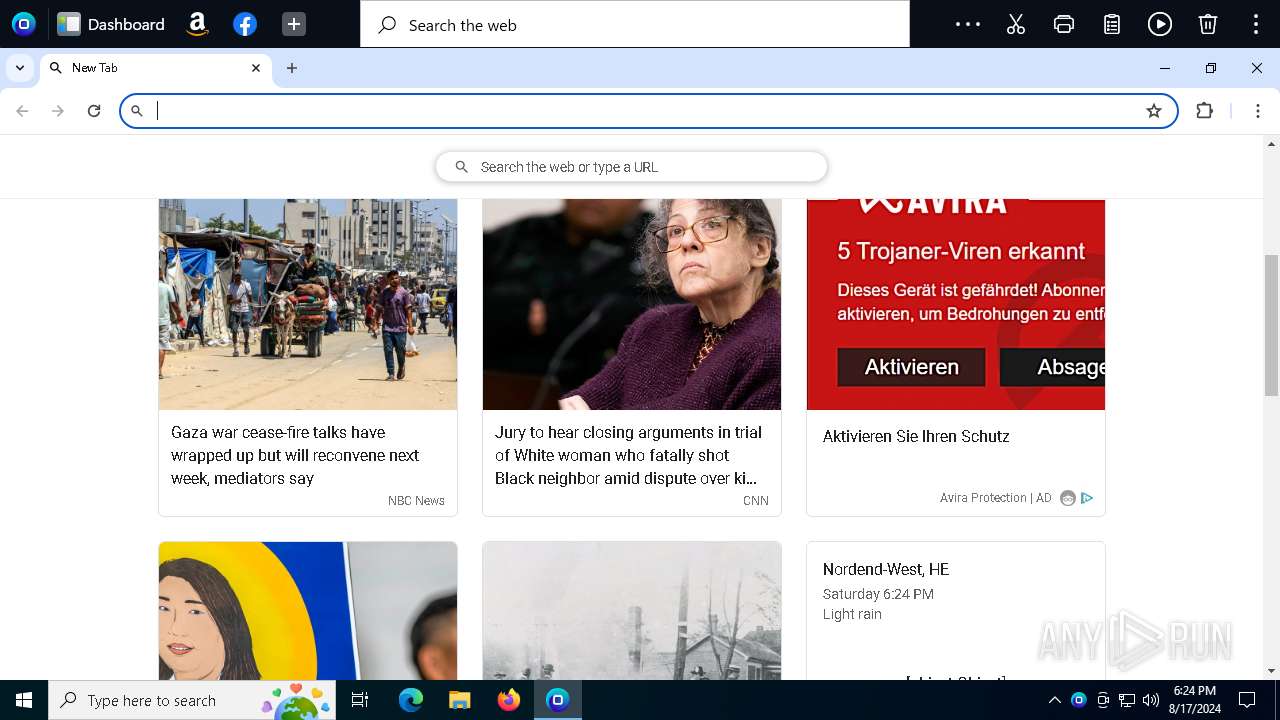
Task: Click the scrollbar down arrow
Action: click(1271, 671)
